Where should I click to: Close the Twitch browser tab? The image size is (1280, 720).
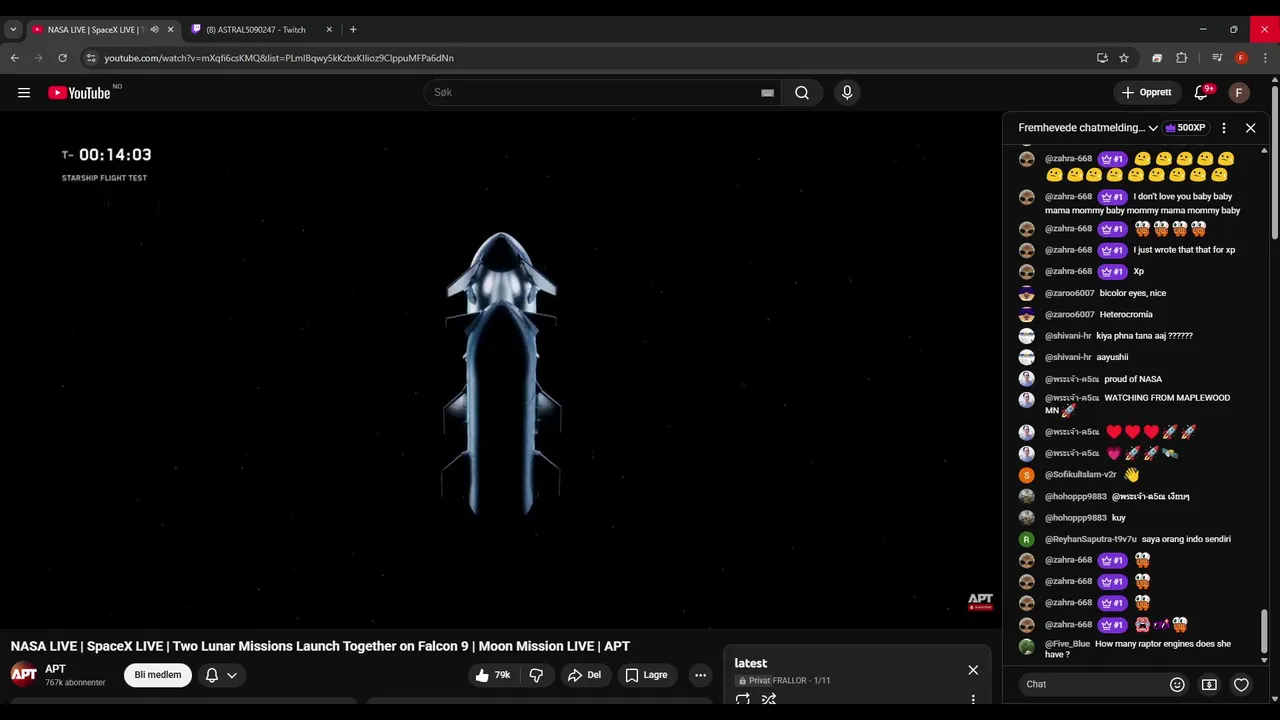pos(329,30)
